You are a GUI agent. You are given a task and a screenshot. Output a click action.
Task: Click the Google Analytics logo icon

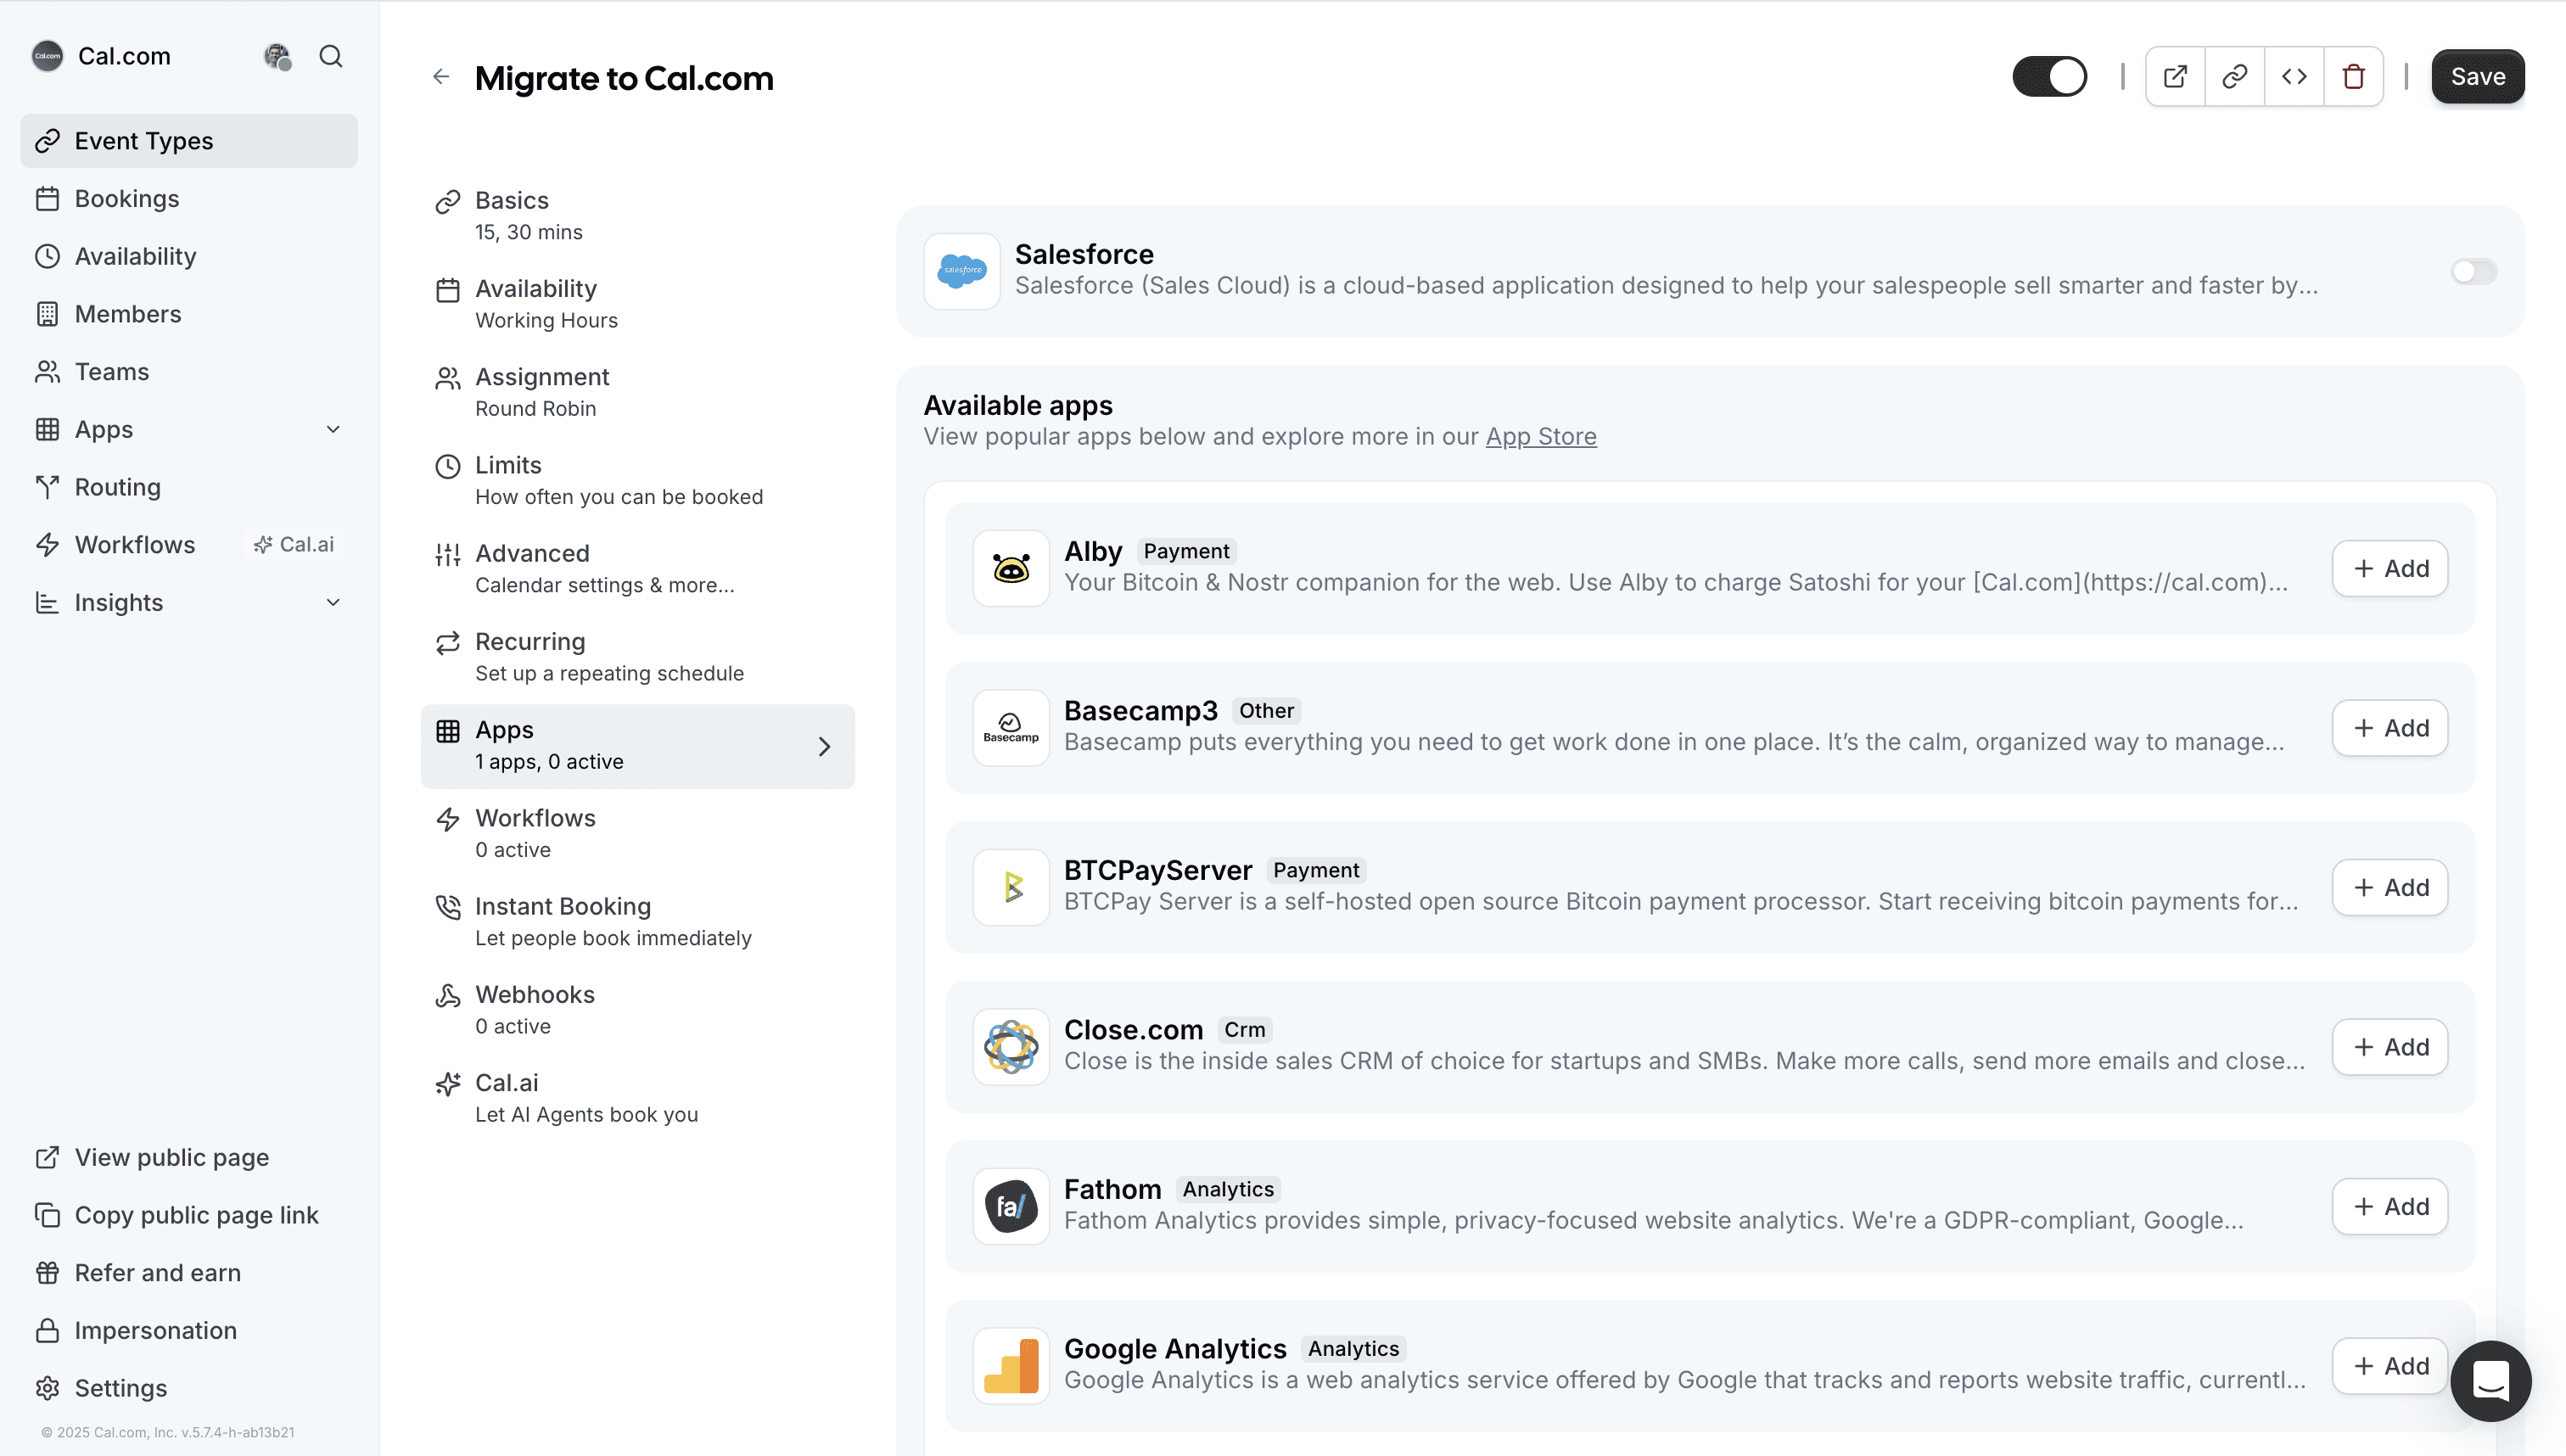pyautogui.click(x=1011, y=1366)
